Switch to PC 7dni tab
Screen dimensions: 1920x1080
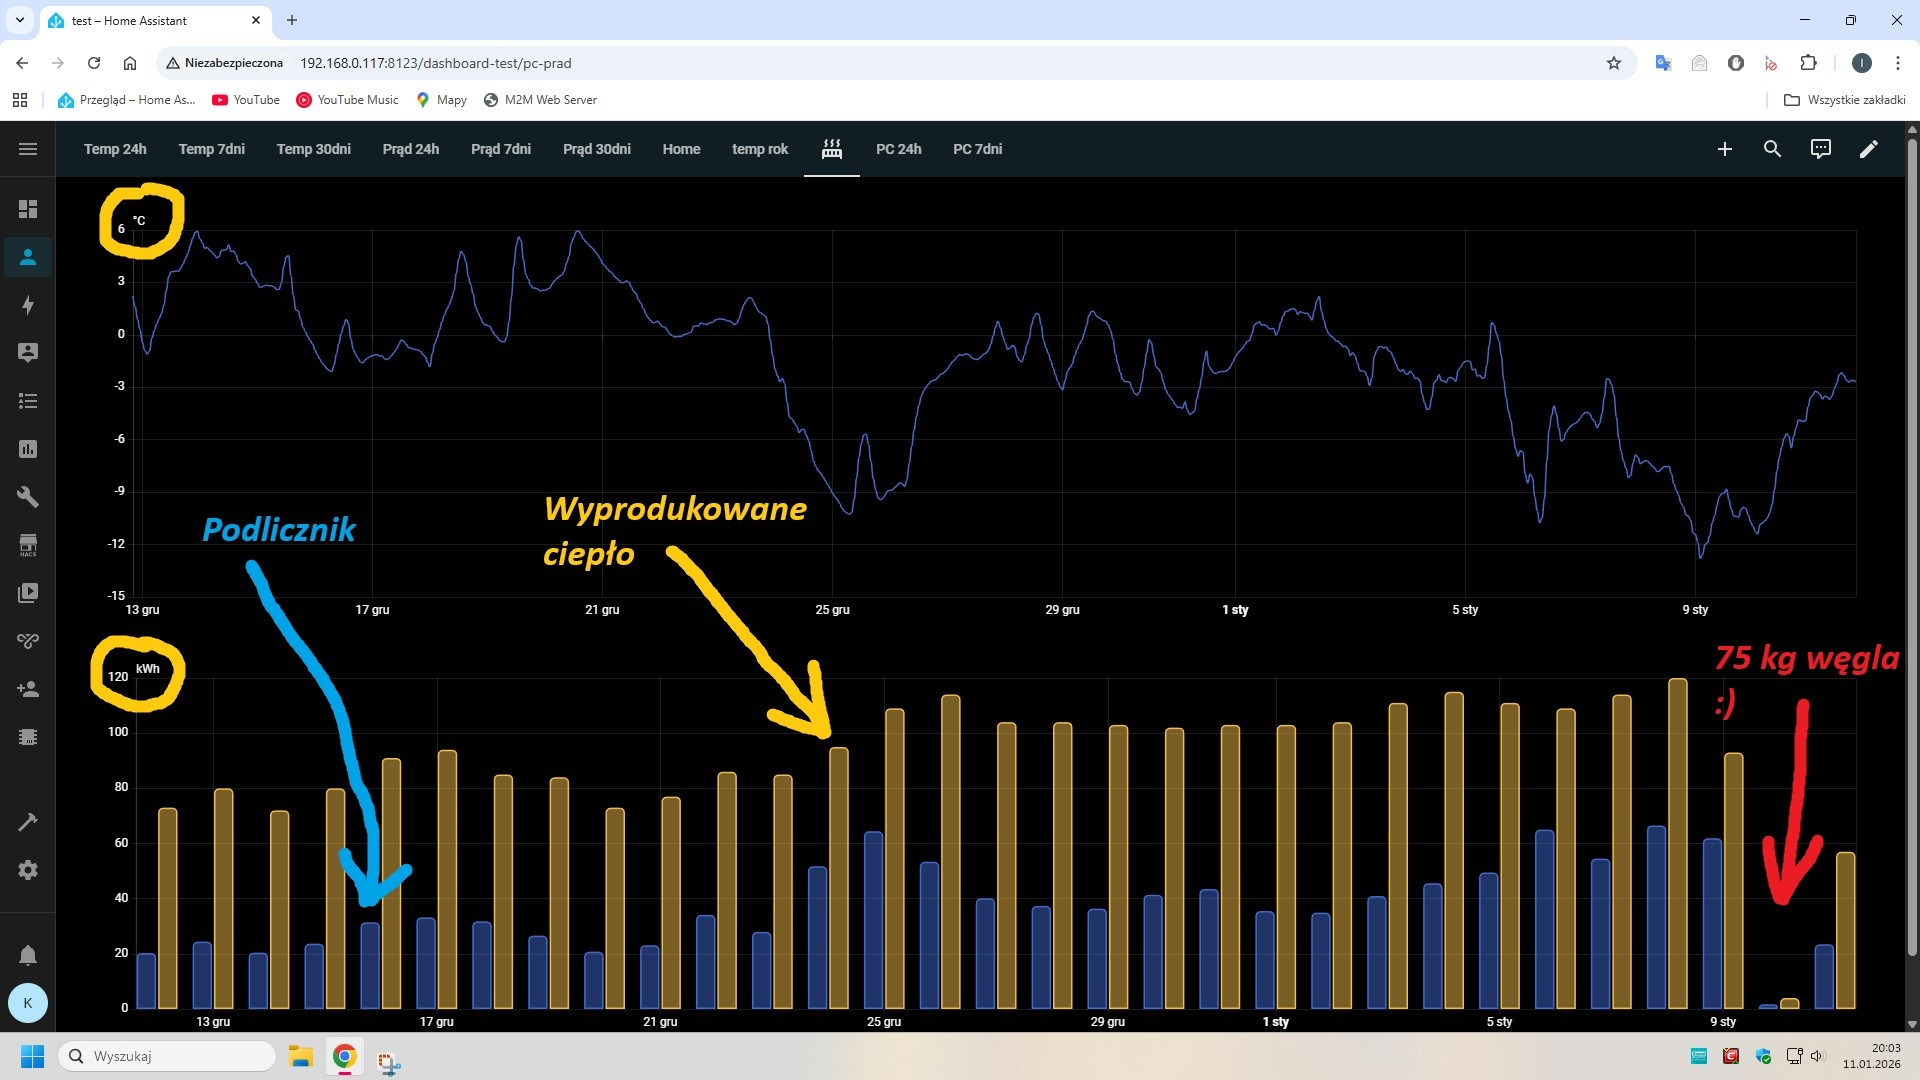[977, 149]
